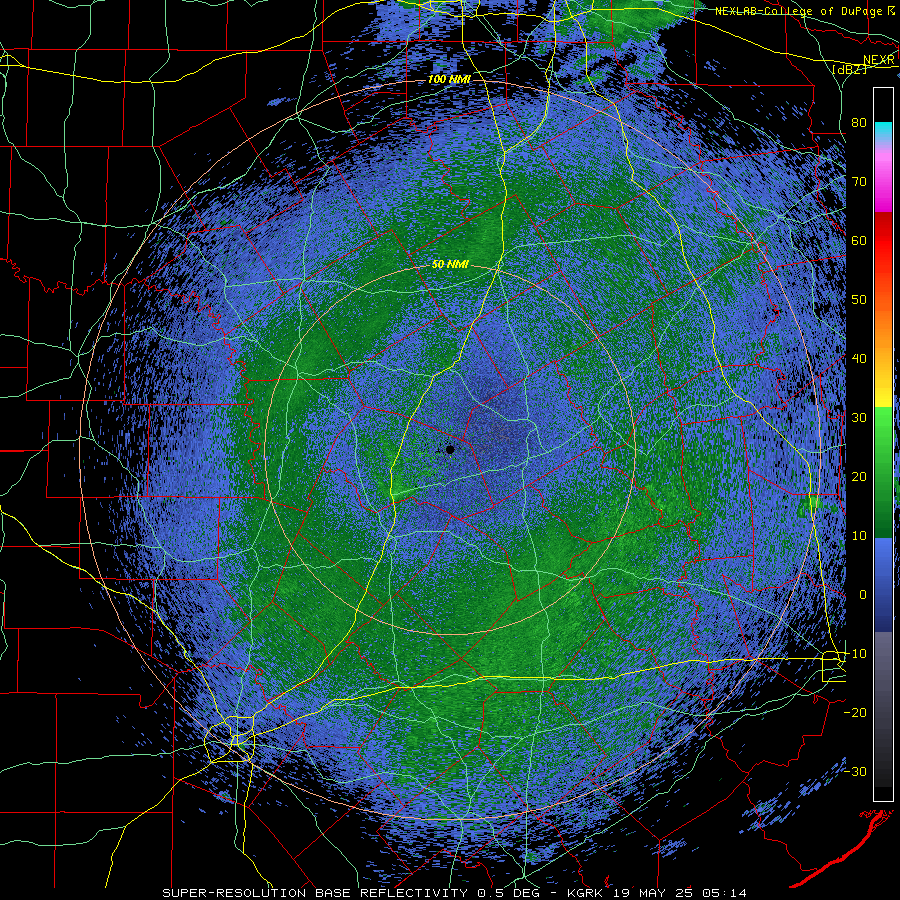Click the yellow band of the color bar
The height and width of the screenshot is (900, 900).
pos(883,398)
